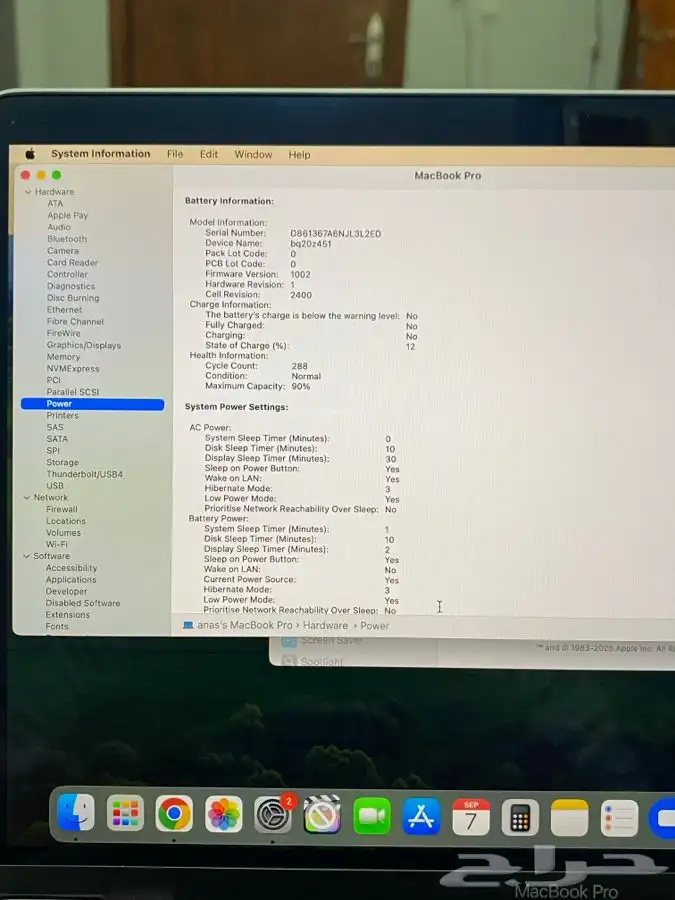
Task: Select Memory in the sidebar
Action: 63,356
